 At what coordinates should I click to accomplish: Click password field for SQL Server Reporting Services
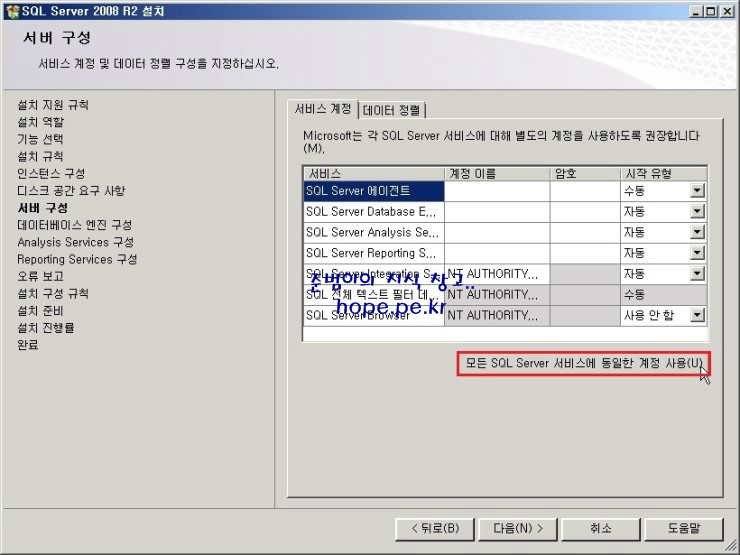click(x=585, y=253)
